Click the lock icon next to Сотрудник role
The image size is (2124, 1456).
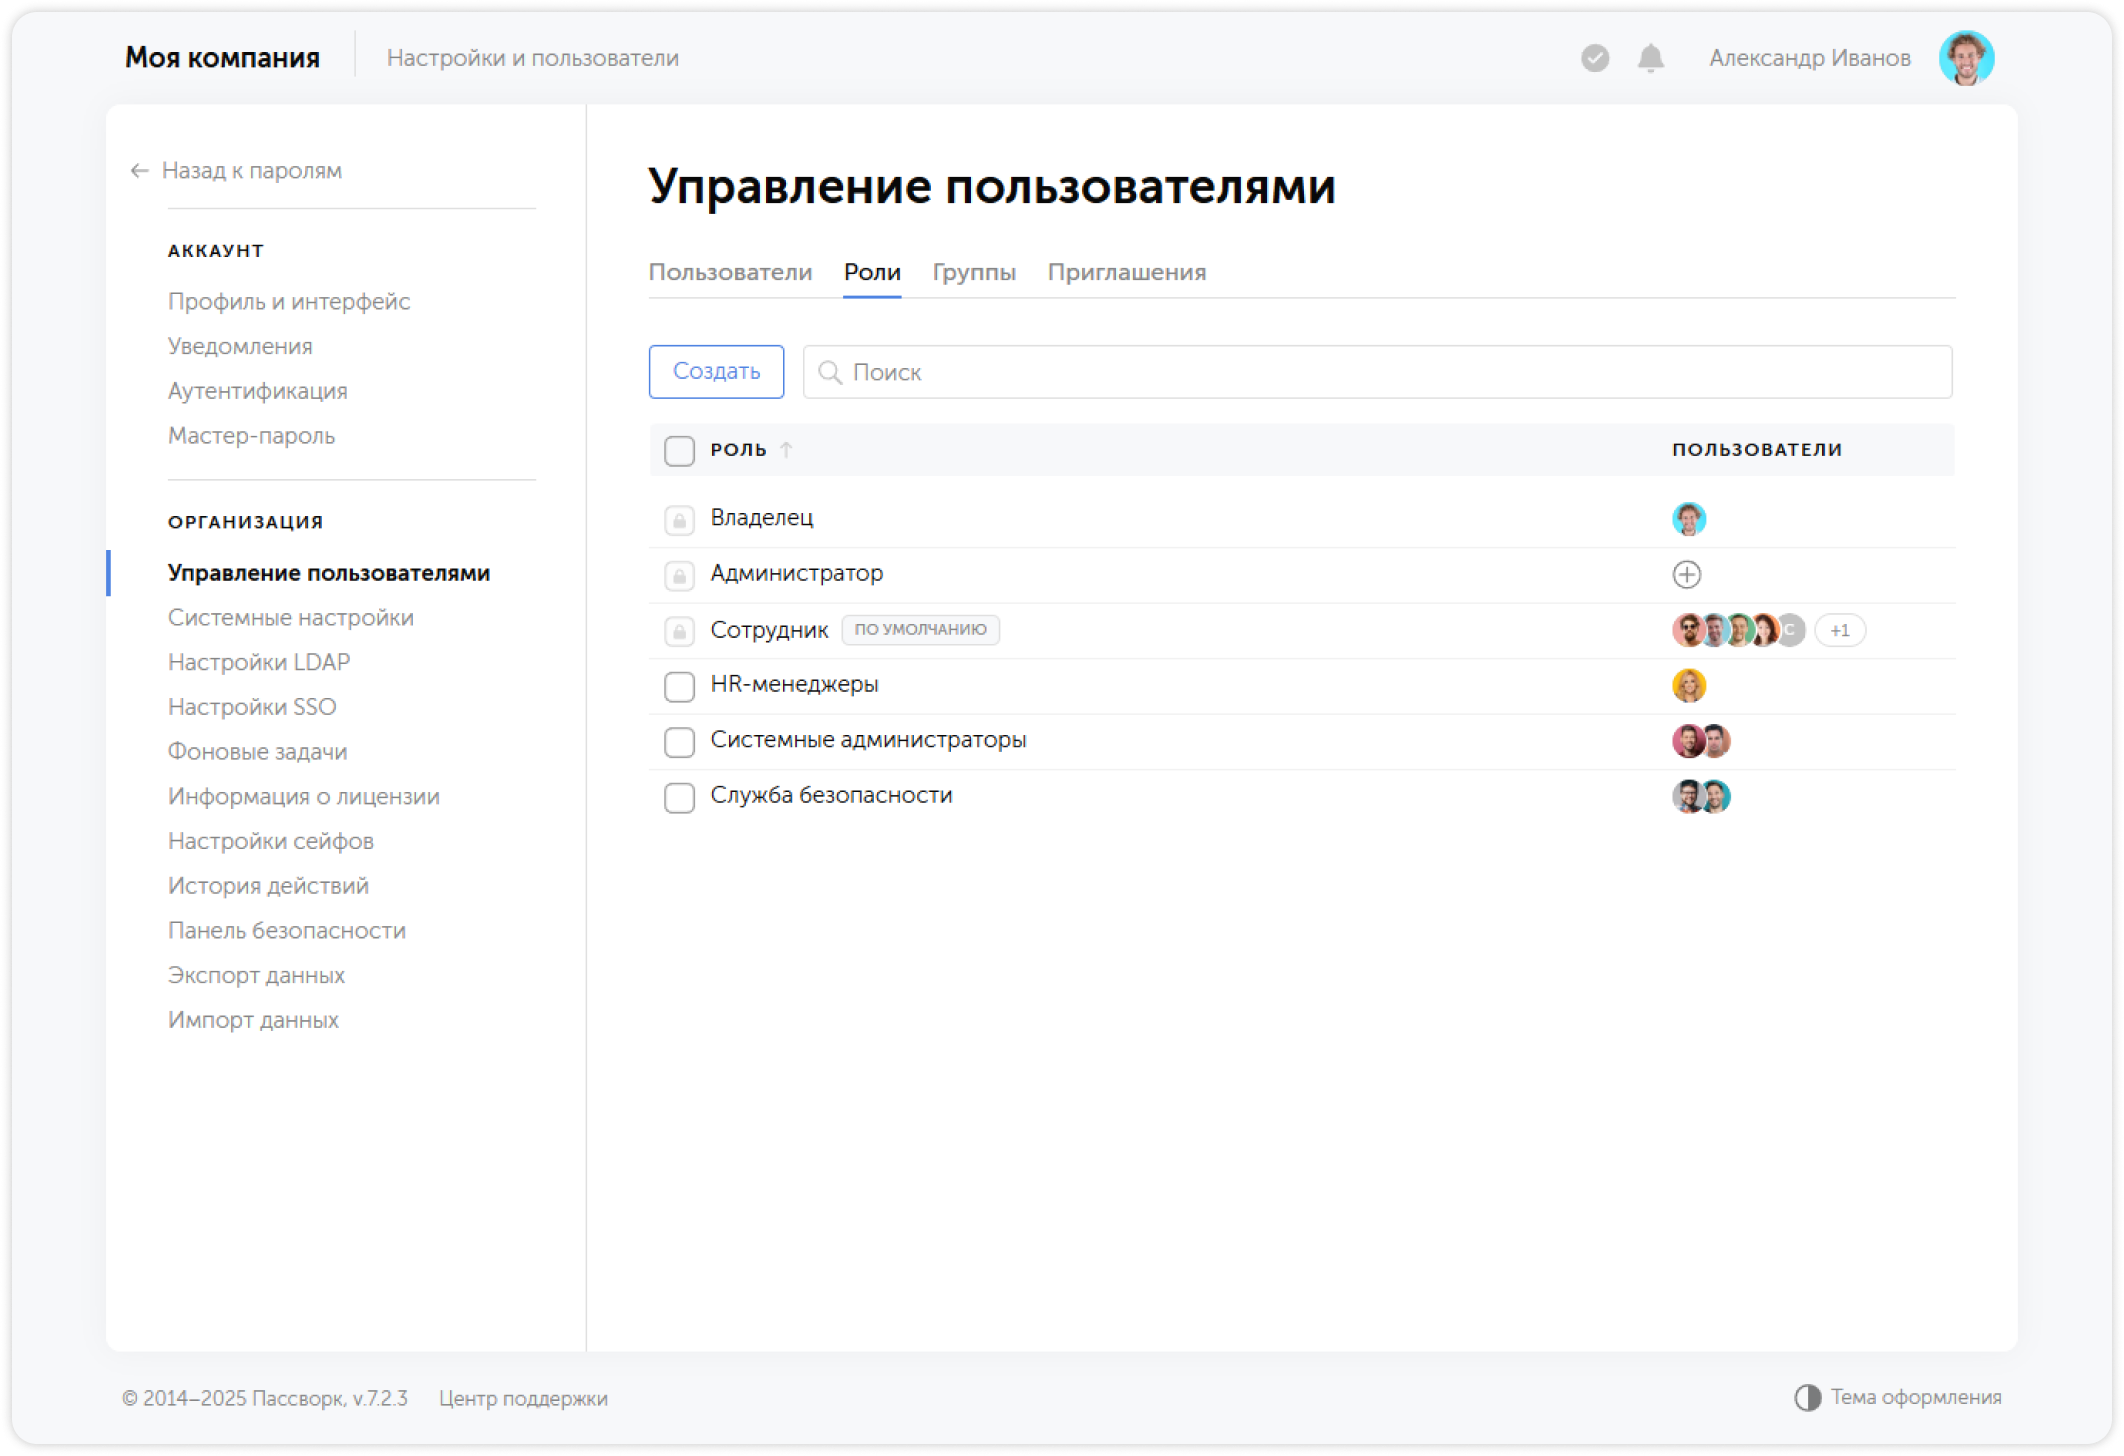679,630
